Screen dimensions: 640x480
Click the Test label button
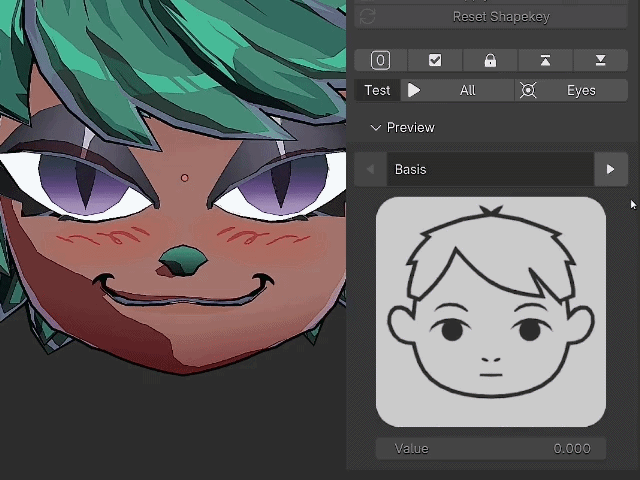(x=377, y=90)
